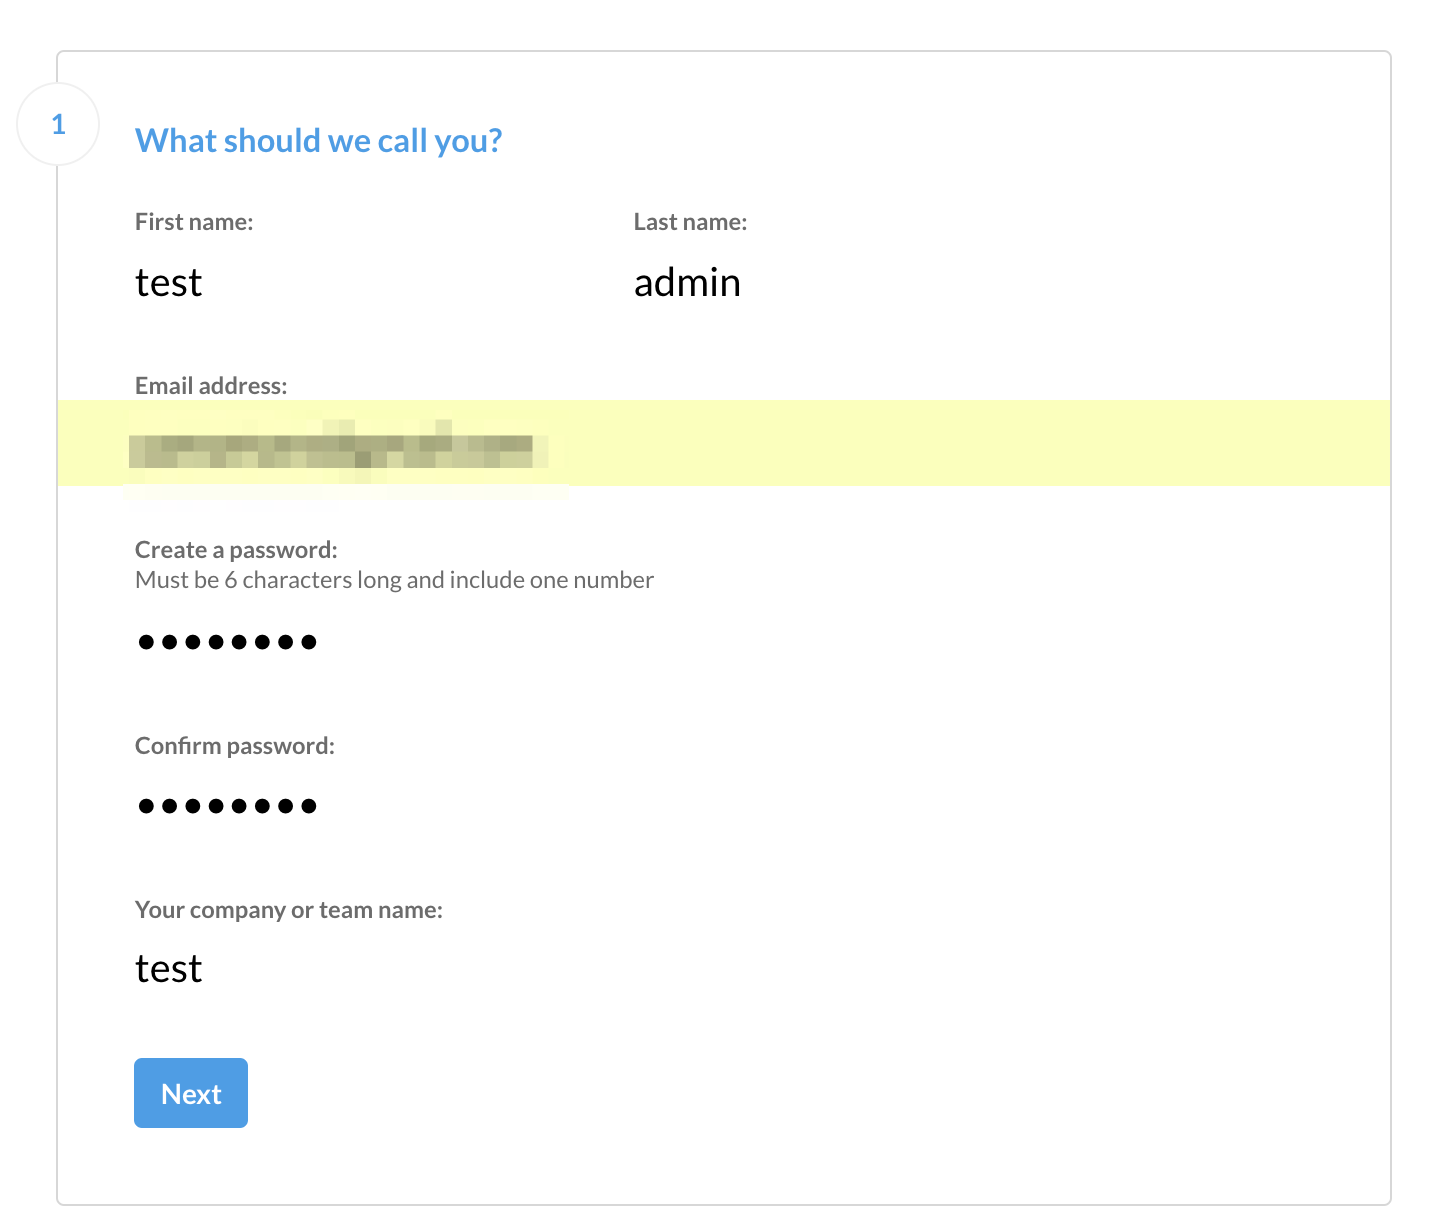Click the 'Confirm password:' label
1436x1226 pixels.
click(x=235, y=746)
